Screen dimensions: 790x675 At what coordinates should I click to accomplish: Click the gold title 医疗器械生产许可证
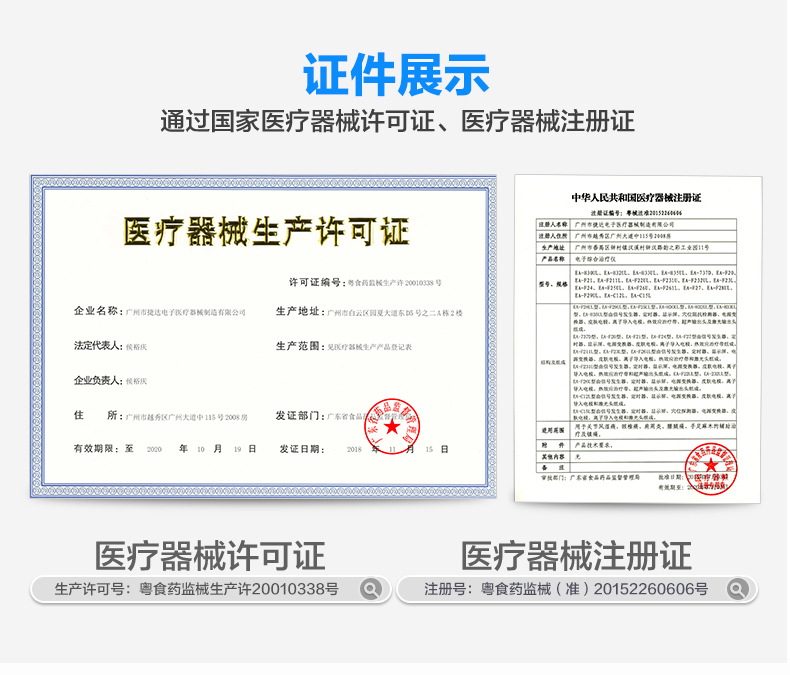pyautogui.click(x=267, y=232)
